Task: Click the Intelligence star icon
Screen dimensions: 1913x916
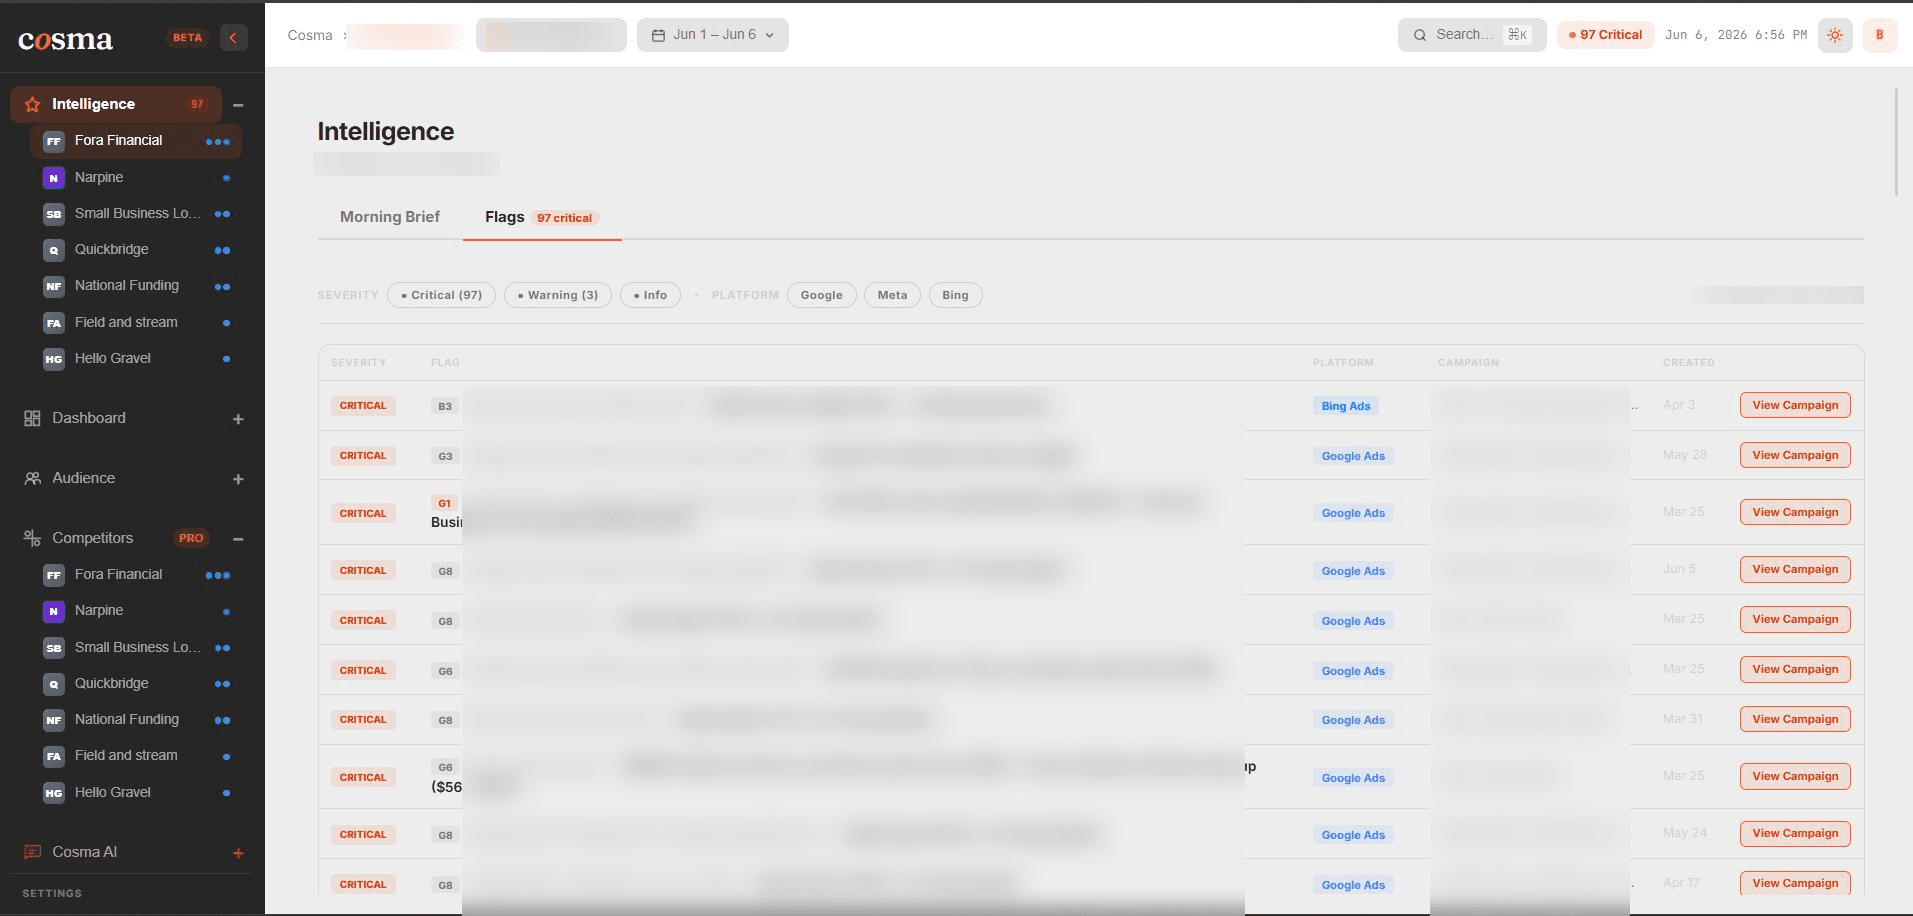Action: pos(32,104)
